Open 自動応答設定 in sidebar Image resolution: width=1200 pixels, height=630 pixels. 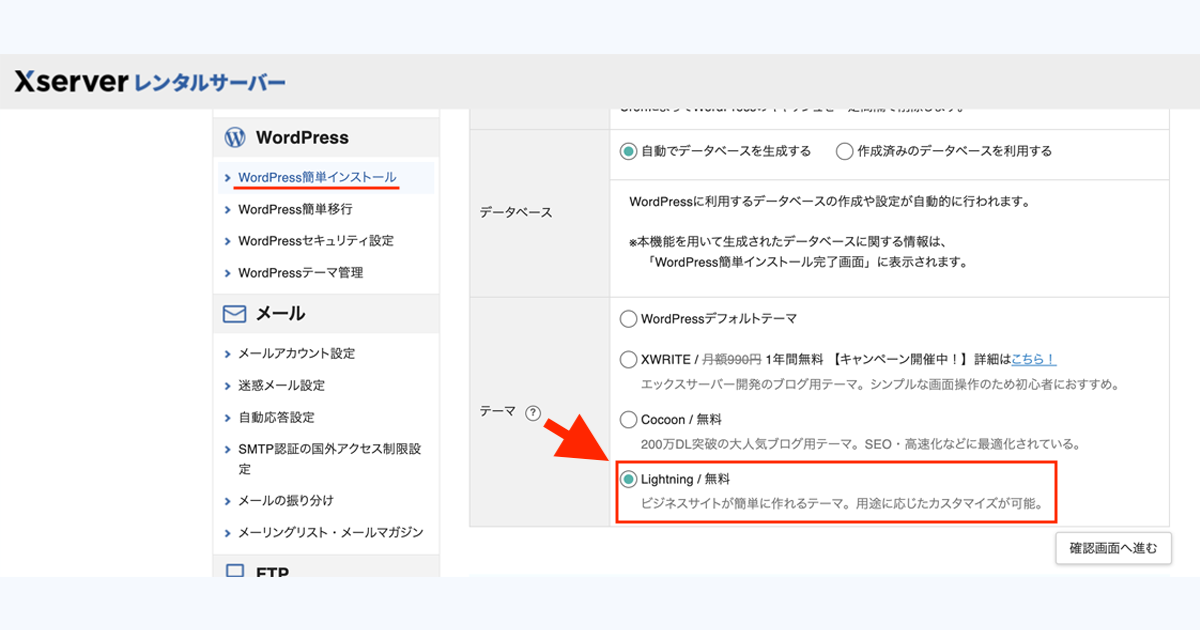(x=276, y=418)
